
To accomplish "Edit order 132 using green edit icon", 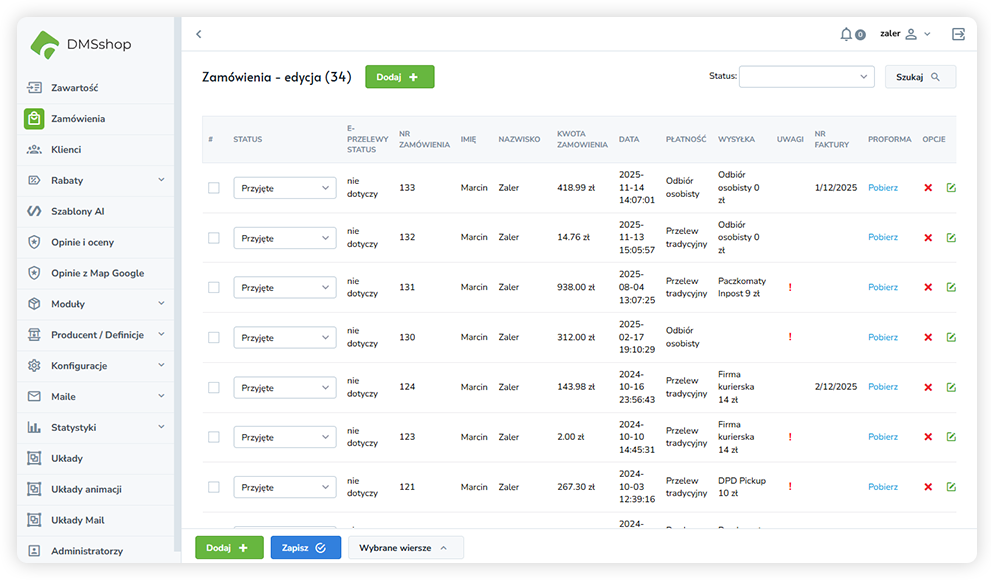I will pyautogui.click(x=951, y=238).
